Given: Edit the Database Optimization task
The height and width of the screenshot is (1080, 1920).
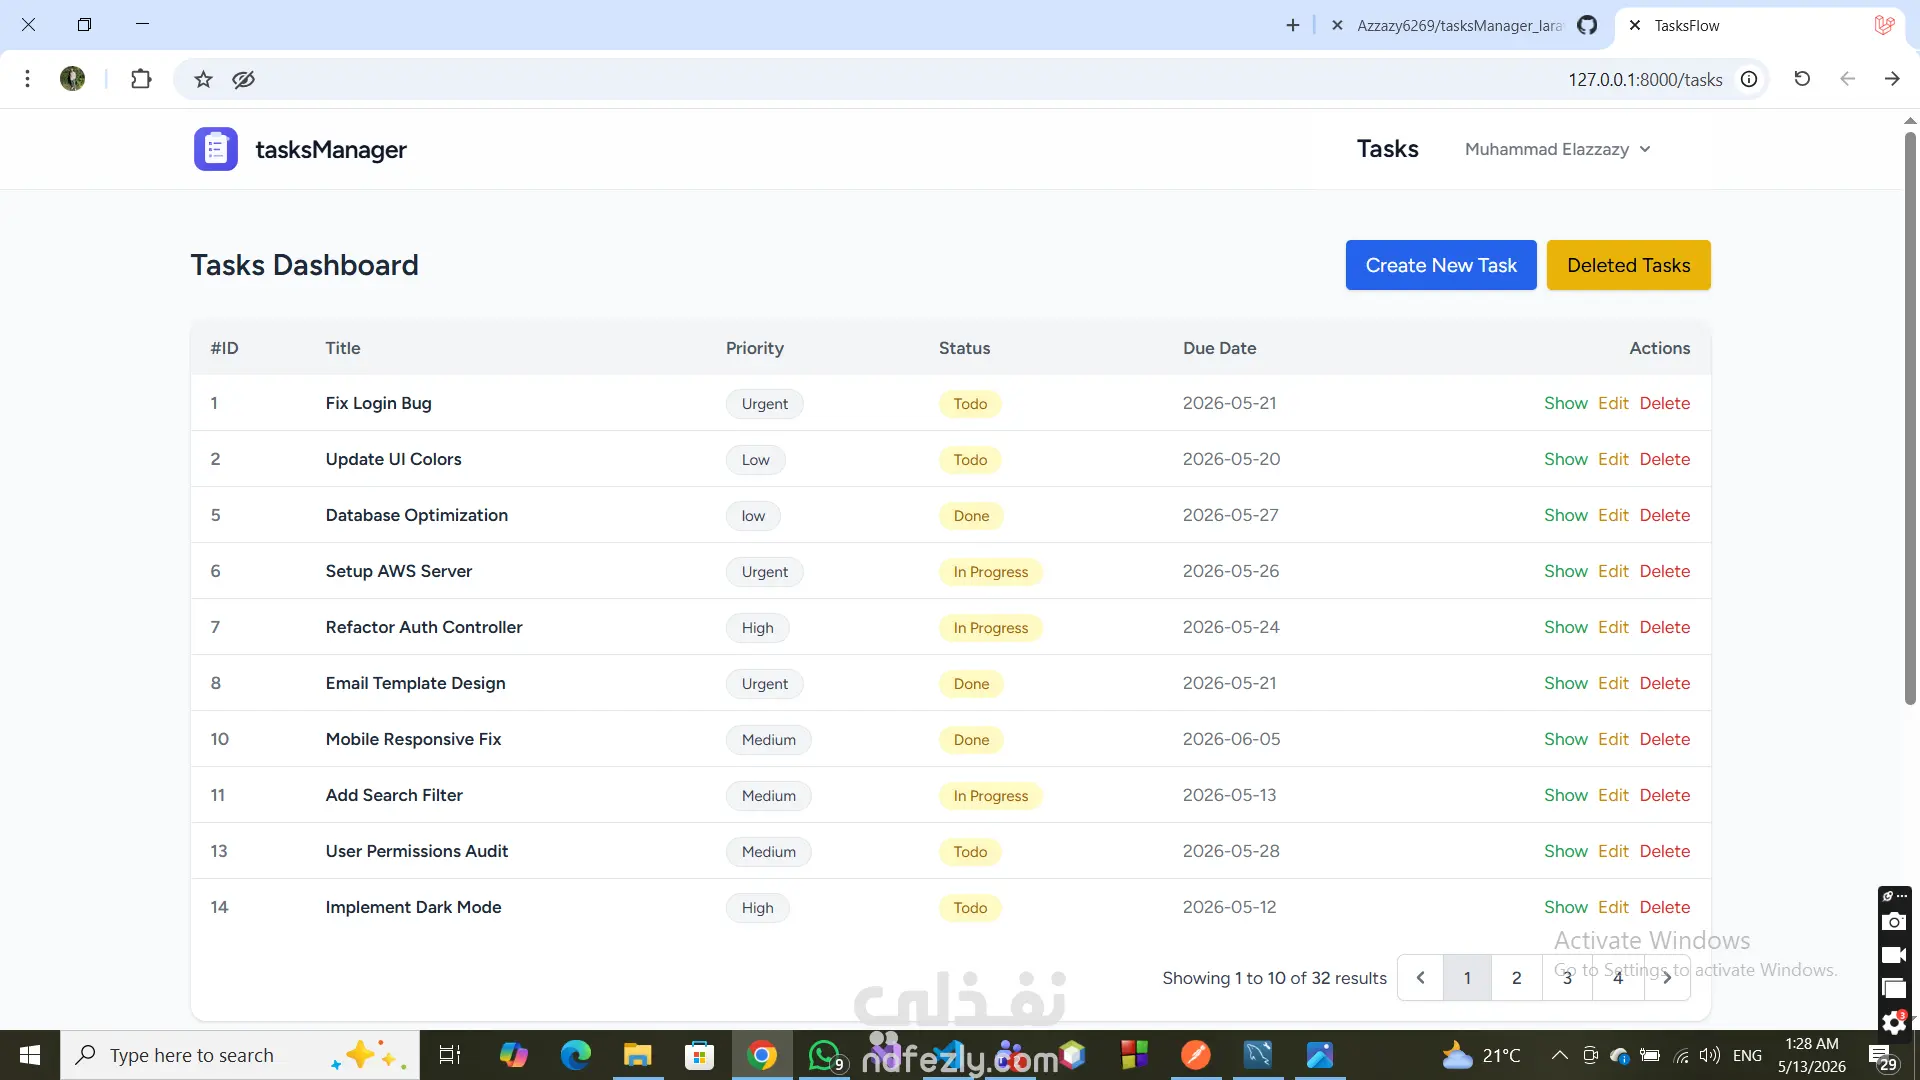Looking at the screenshot, I should (1613, 515).
